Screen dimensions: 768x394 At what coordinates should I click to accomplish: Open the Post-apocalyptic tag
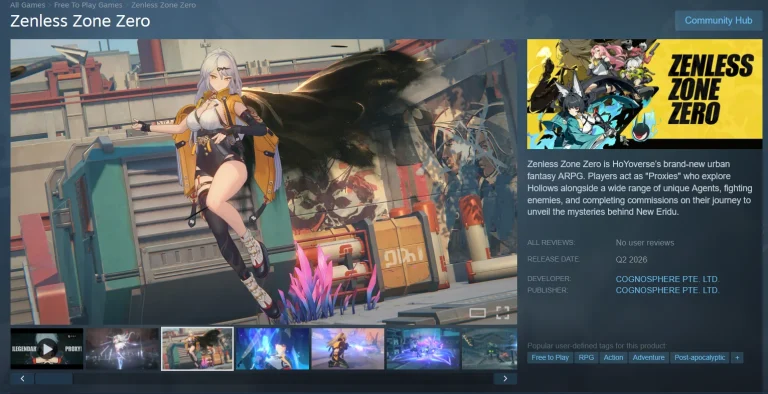click(699, 357)
